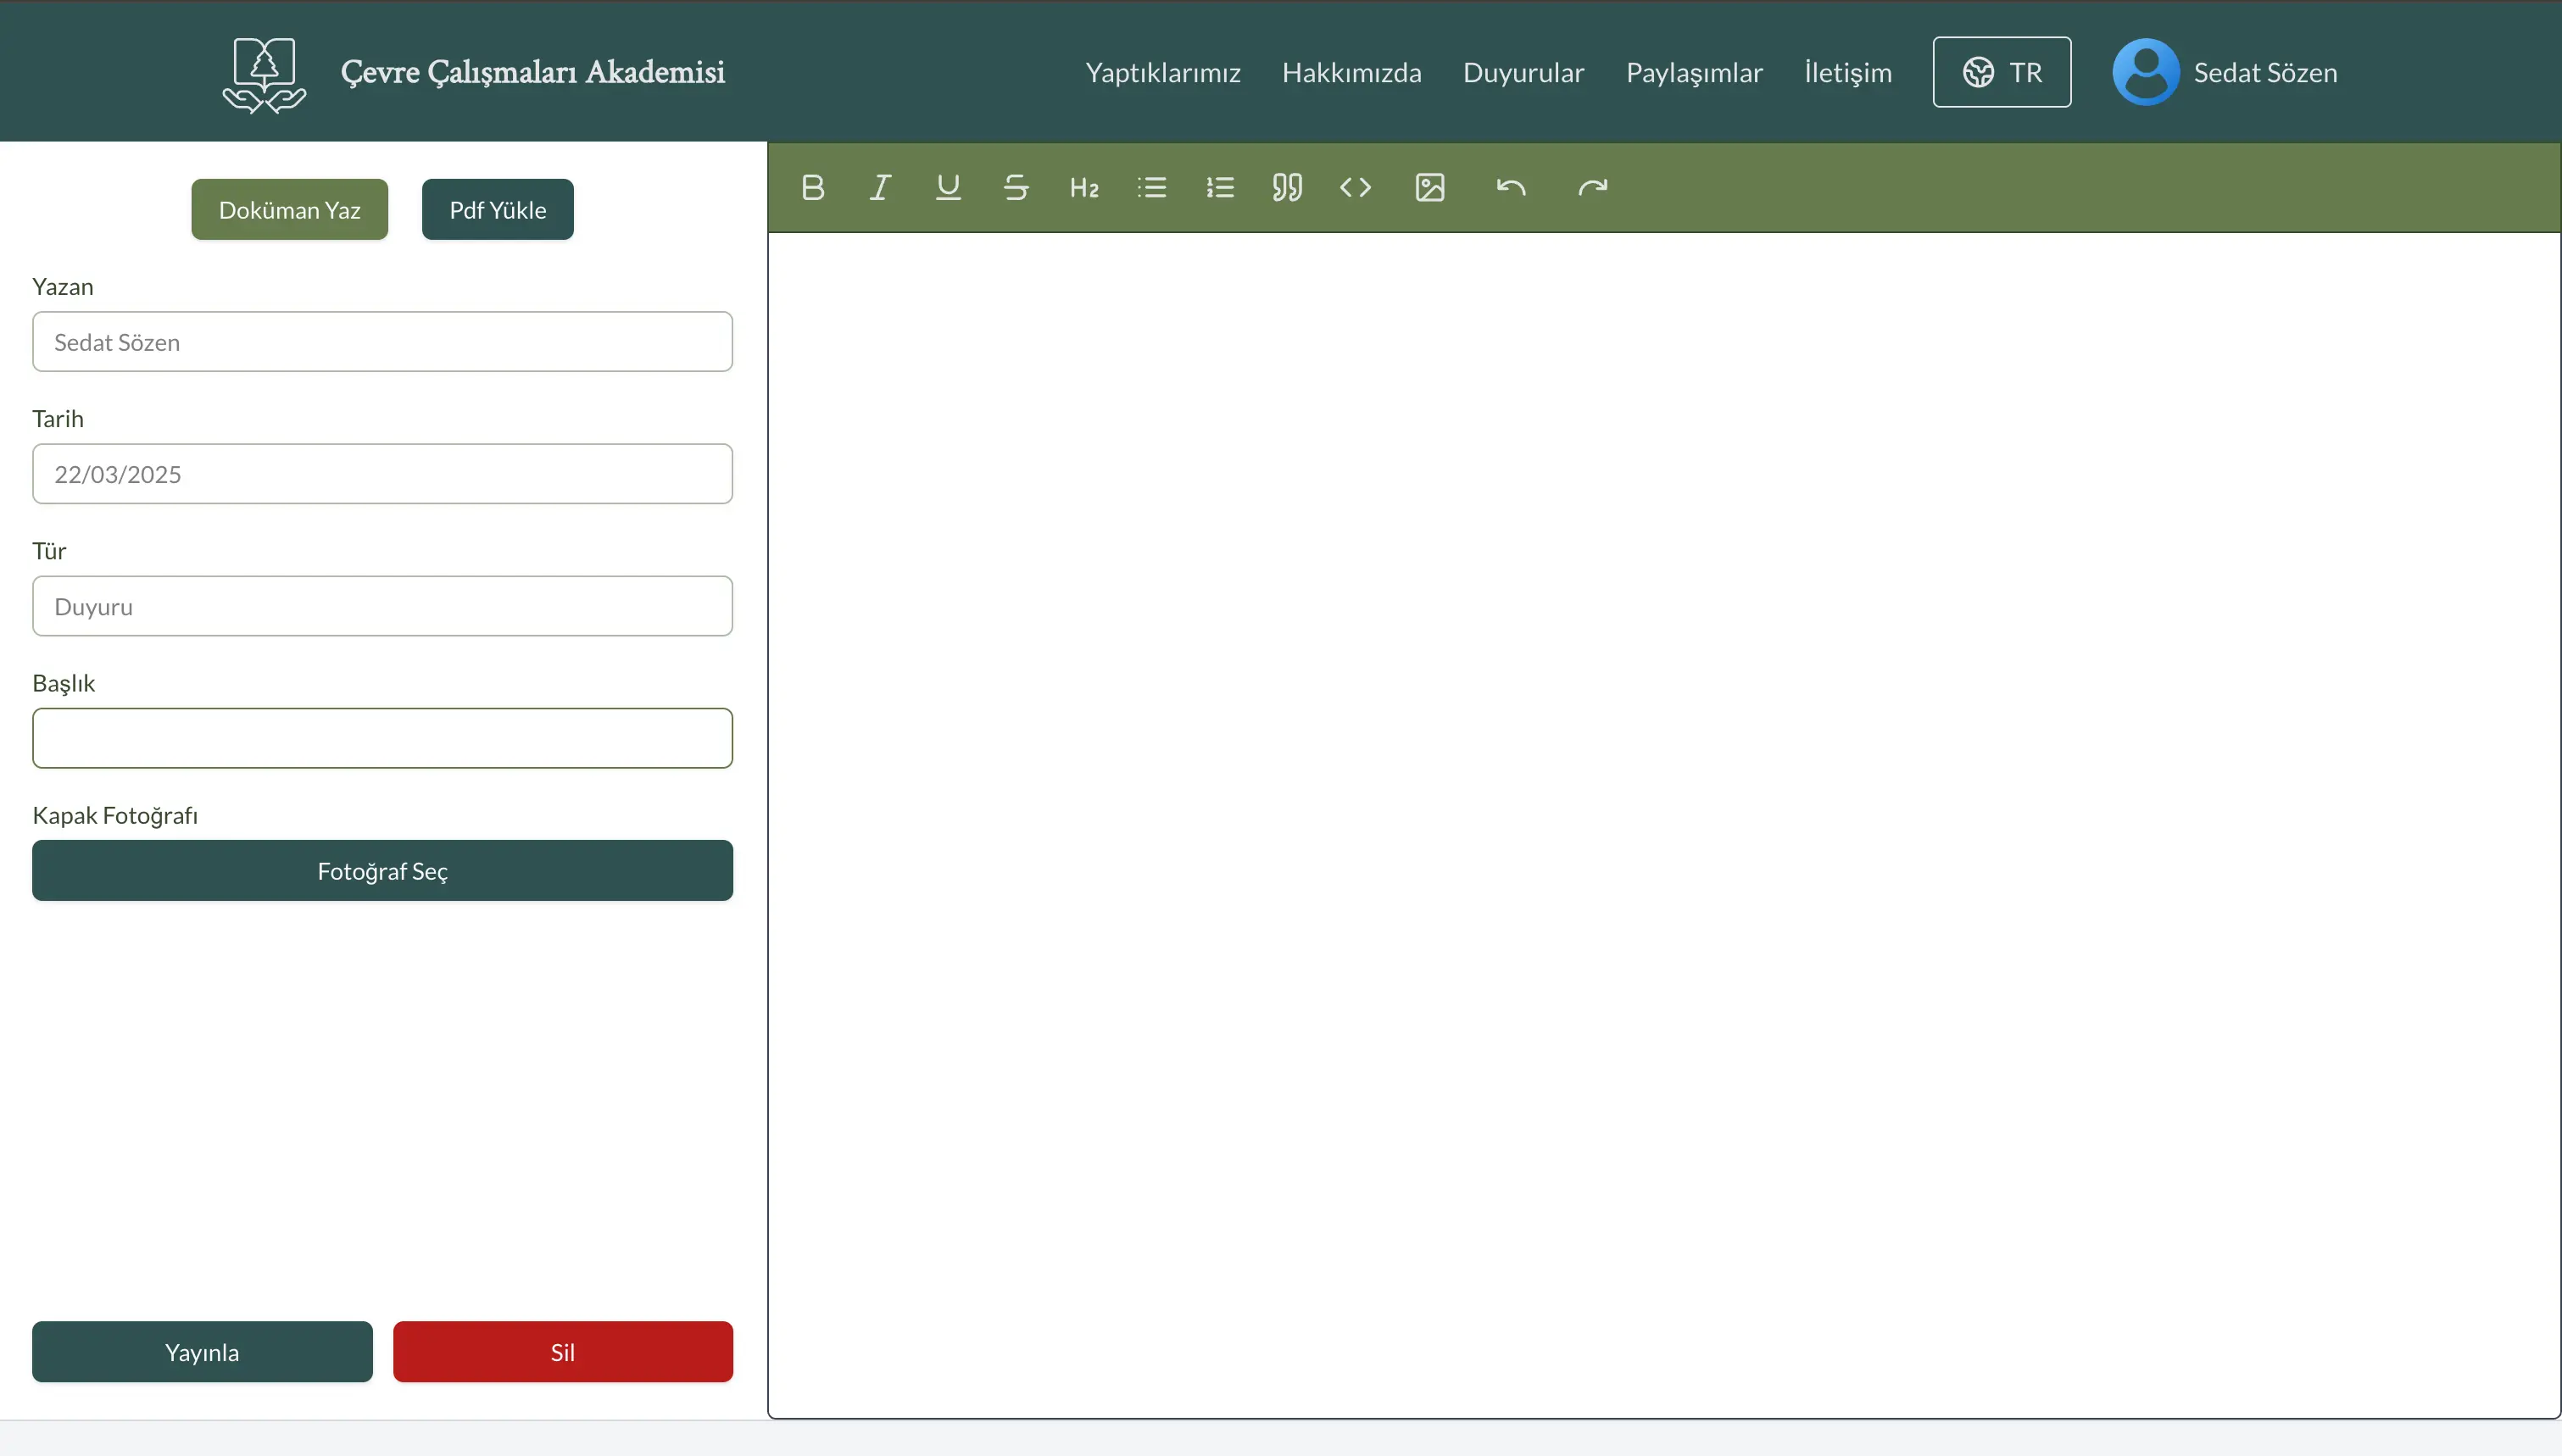
Task: Undo the last edit
Action: click(x=1511, y=187)
